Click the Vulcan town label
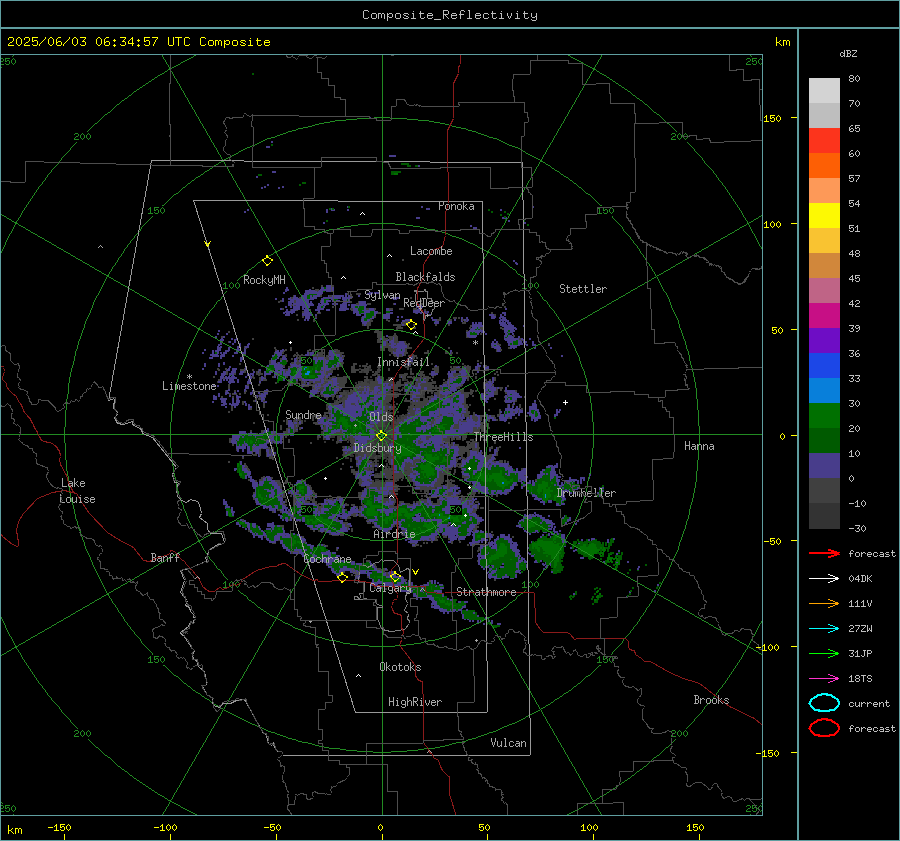Screen dimensions: 900x841 (x=509, y=743)
